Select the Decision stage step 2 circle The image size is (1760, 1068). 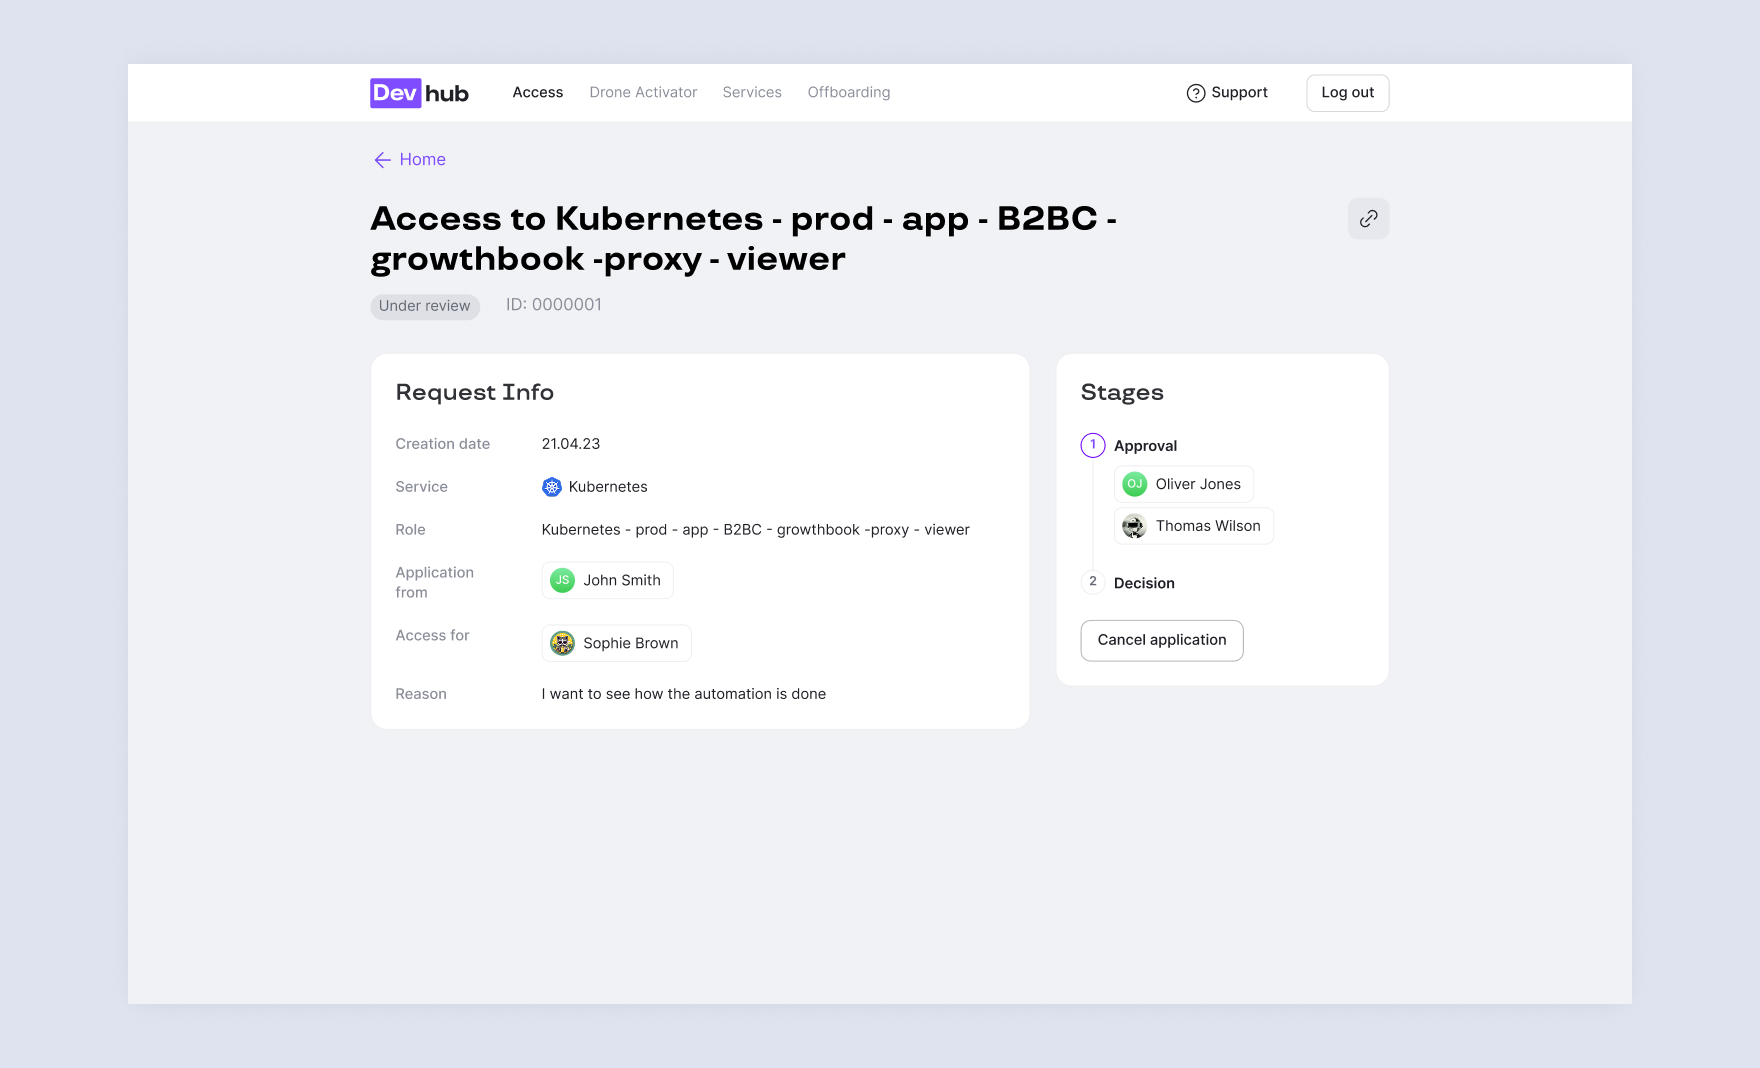[x=1093, y=582]
